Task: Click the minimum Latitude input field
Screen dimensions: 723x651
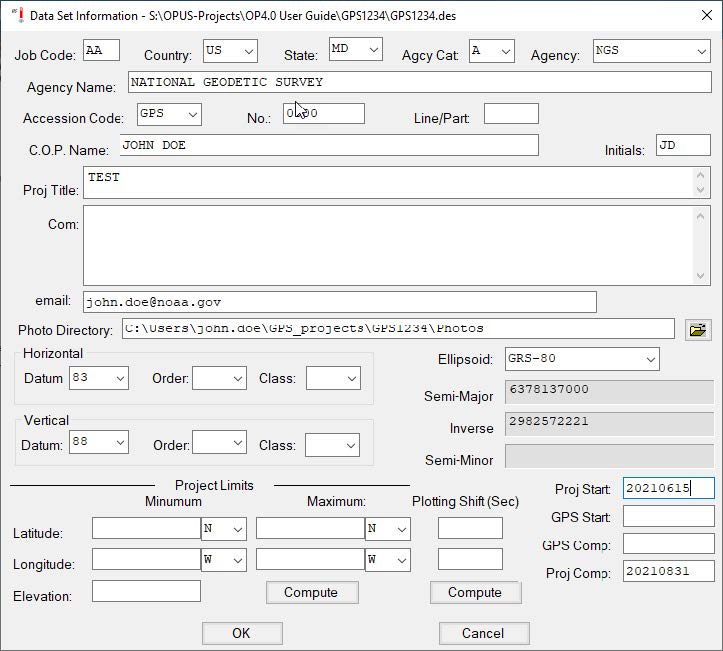Action: coord(146,528)
